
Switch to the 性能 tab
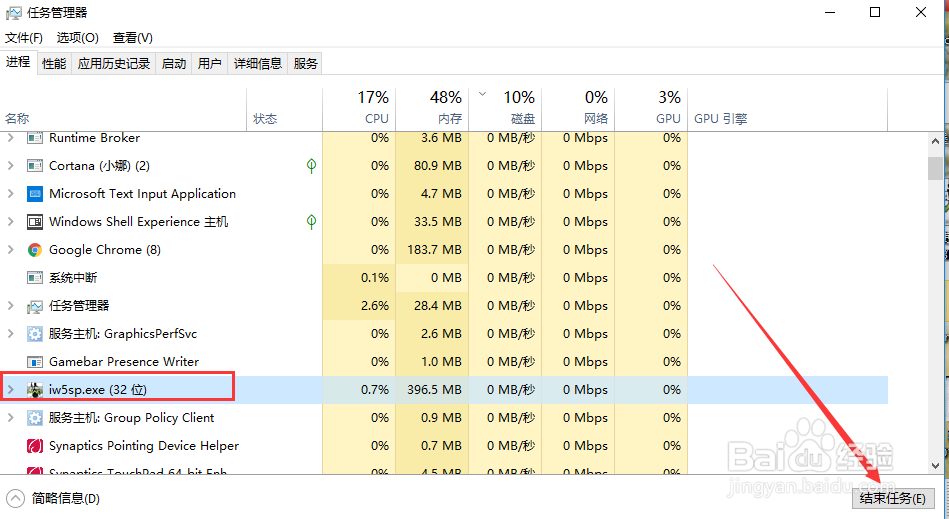pyautogui.click(x=54, y=63)
